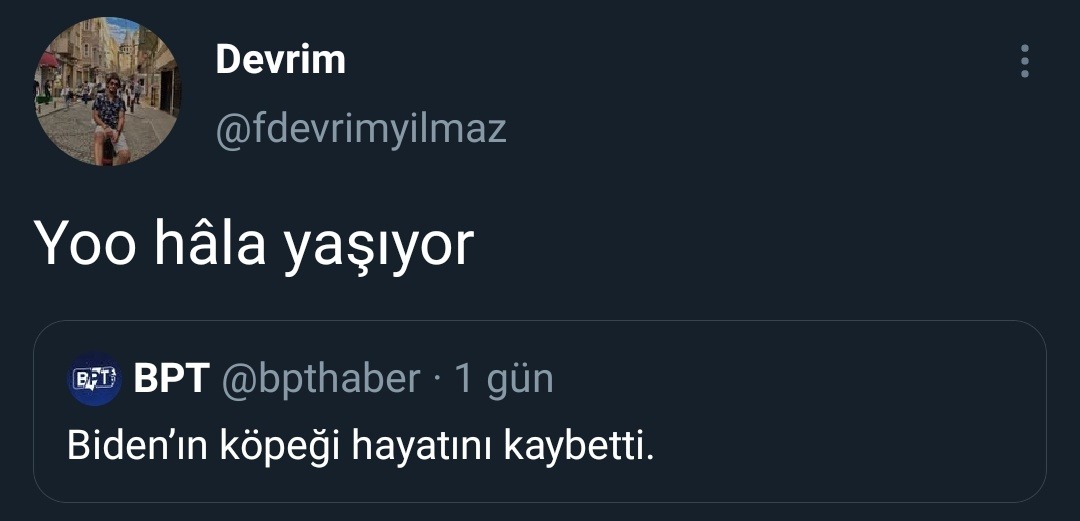Click 'kaybetti.' in the quoted tweet
The height and width of the screenshot is (521, 1080).
click(x=578, y=447)
